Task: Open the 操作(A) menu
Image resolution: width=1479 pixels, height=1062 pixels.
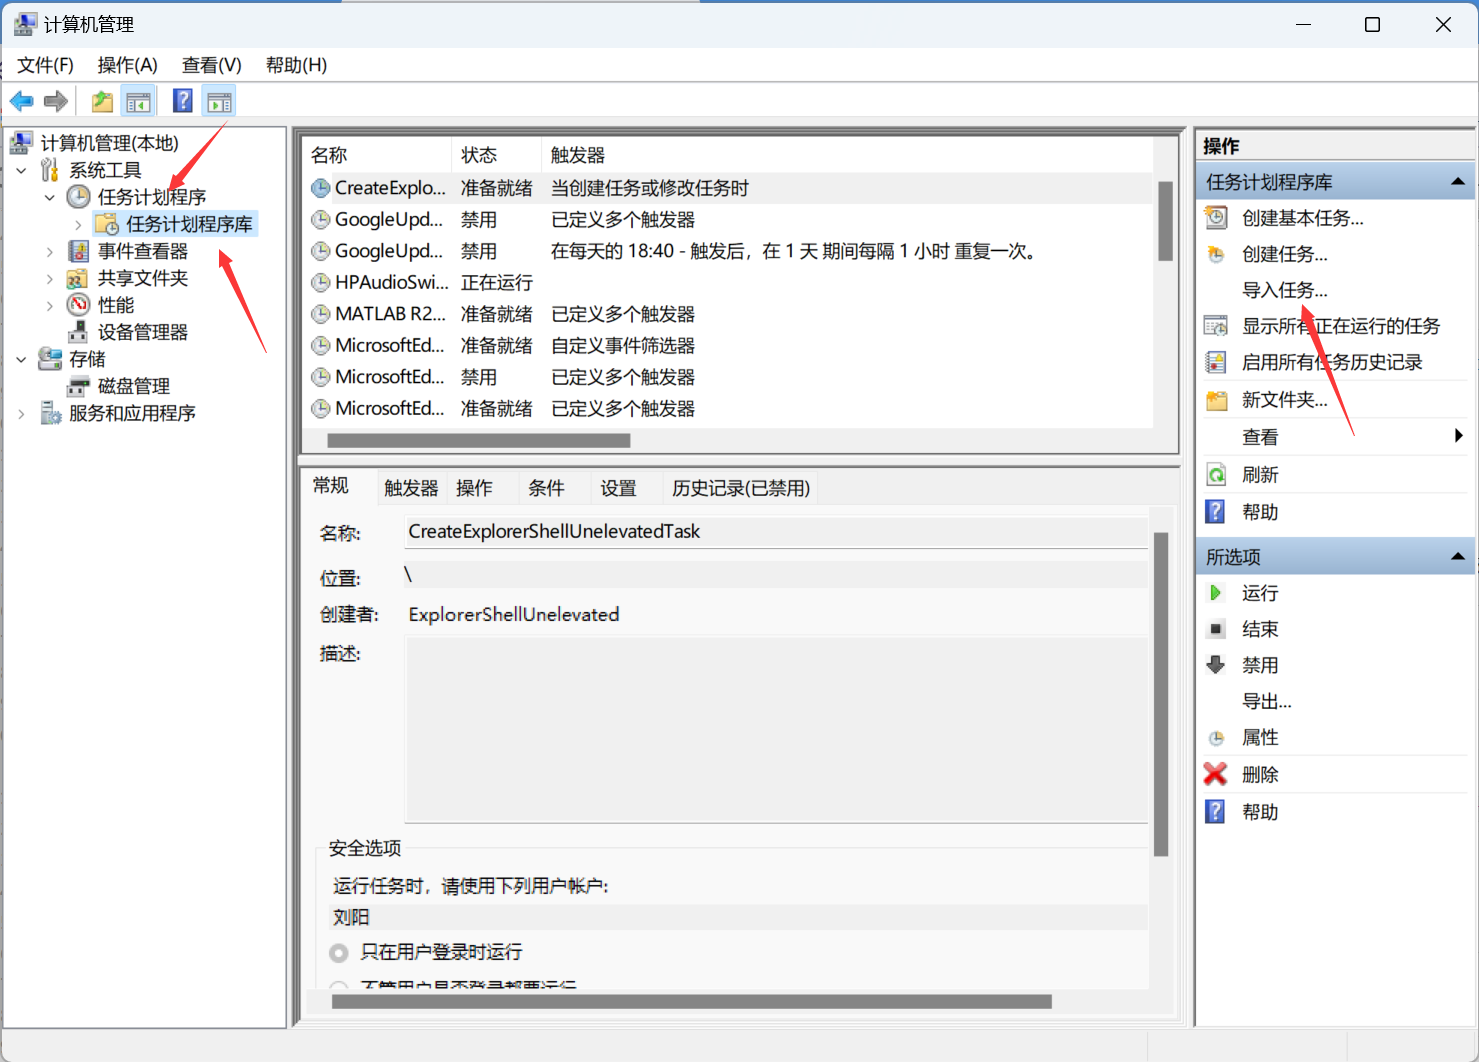Action: coord(127,65)
